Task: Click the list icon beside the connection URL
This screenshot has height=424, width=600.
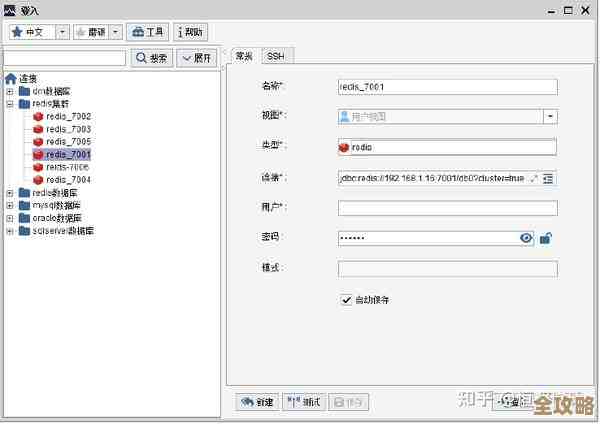Action: (x=548, y=178)
